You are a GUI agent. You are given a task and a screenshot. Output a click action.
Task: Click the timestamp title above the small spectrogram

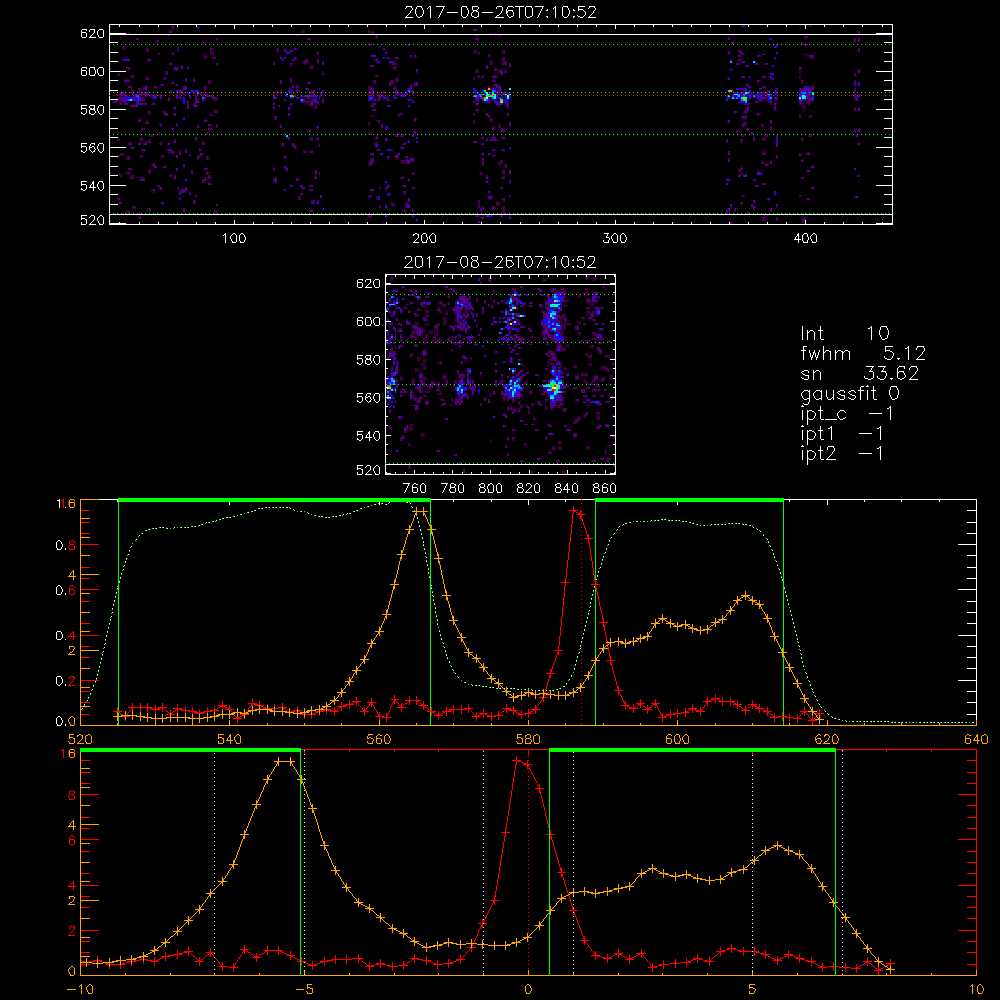(x=500, y=262)
